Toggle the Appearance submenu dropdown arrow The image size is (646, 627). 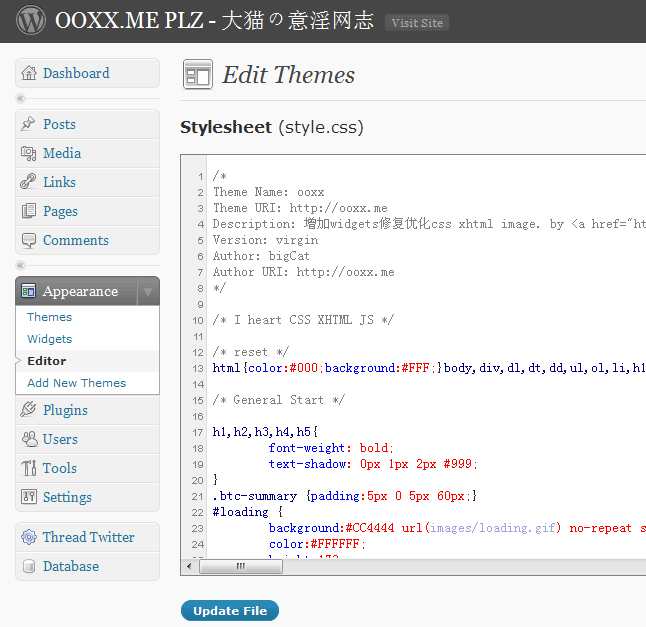point(148,291)
